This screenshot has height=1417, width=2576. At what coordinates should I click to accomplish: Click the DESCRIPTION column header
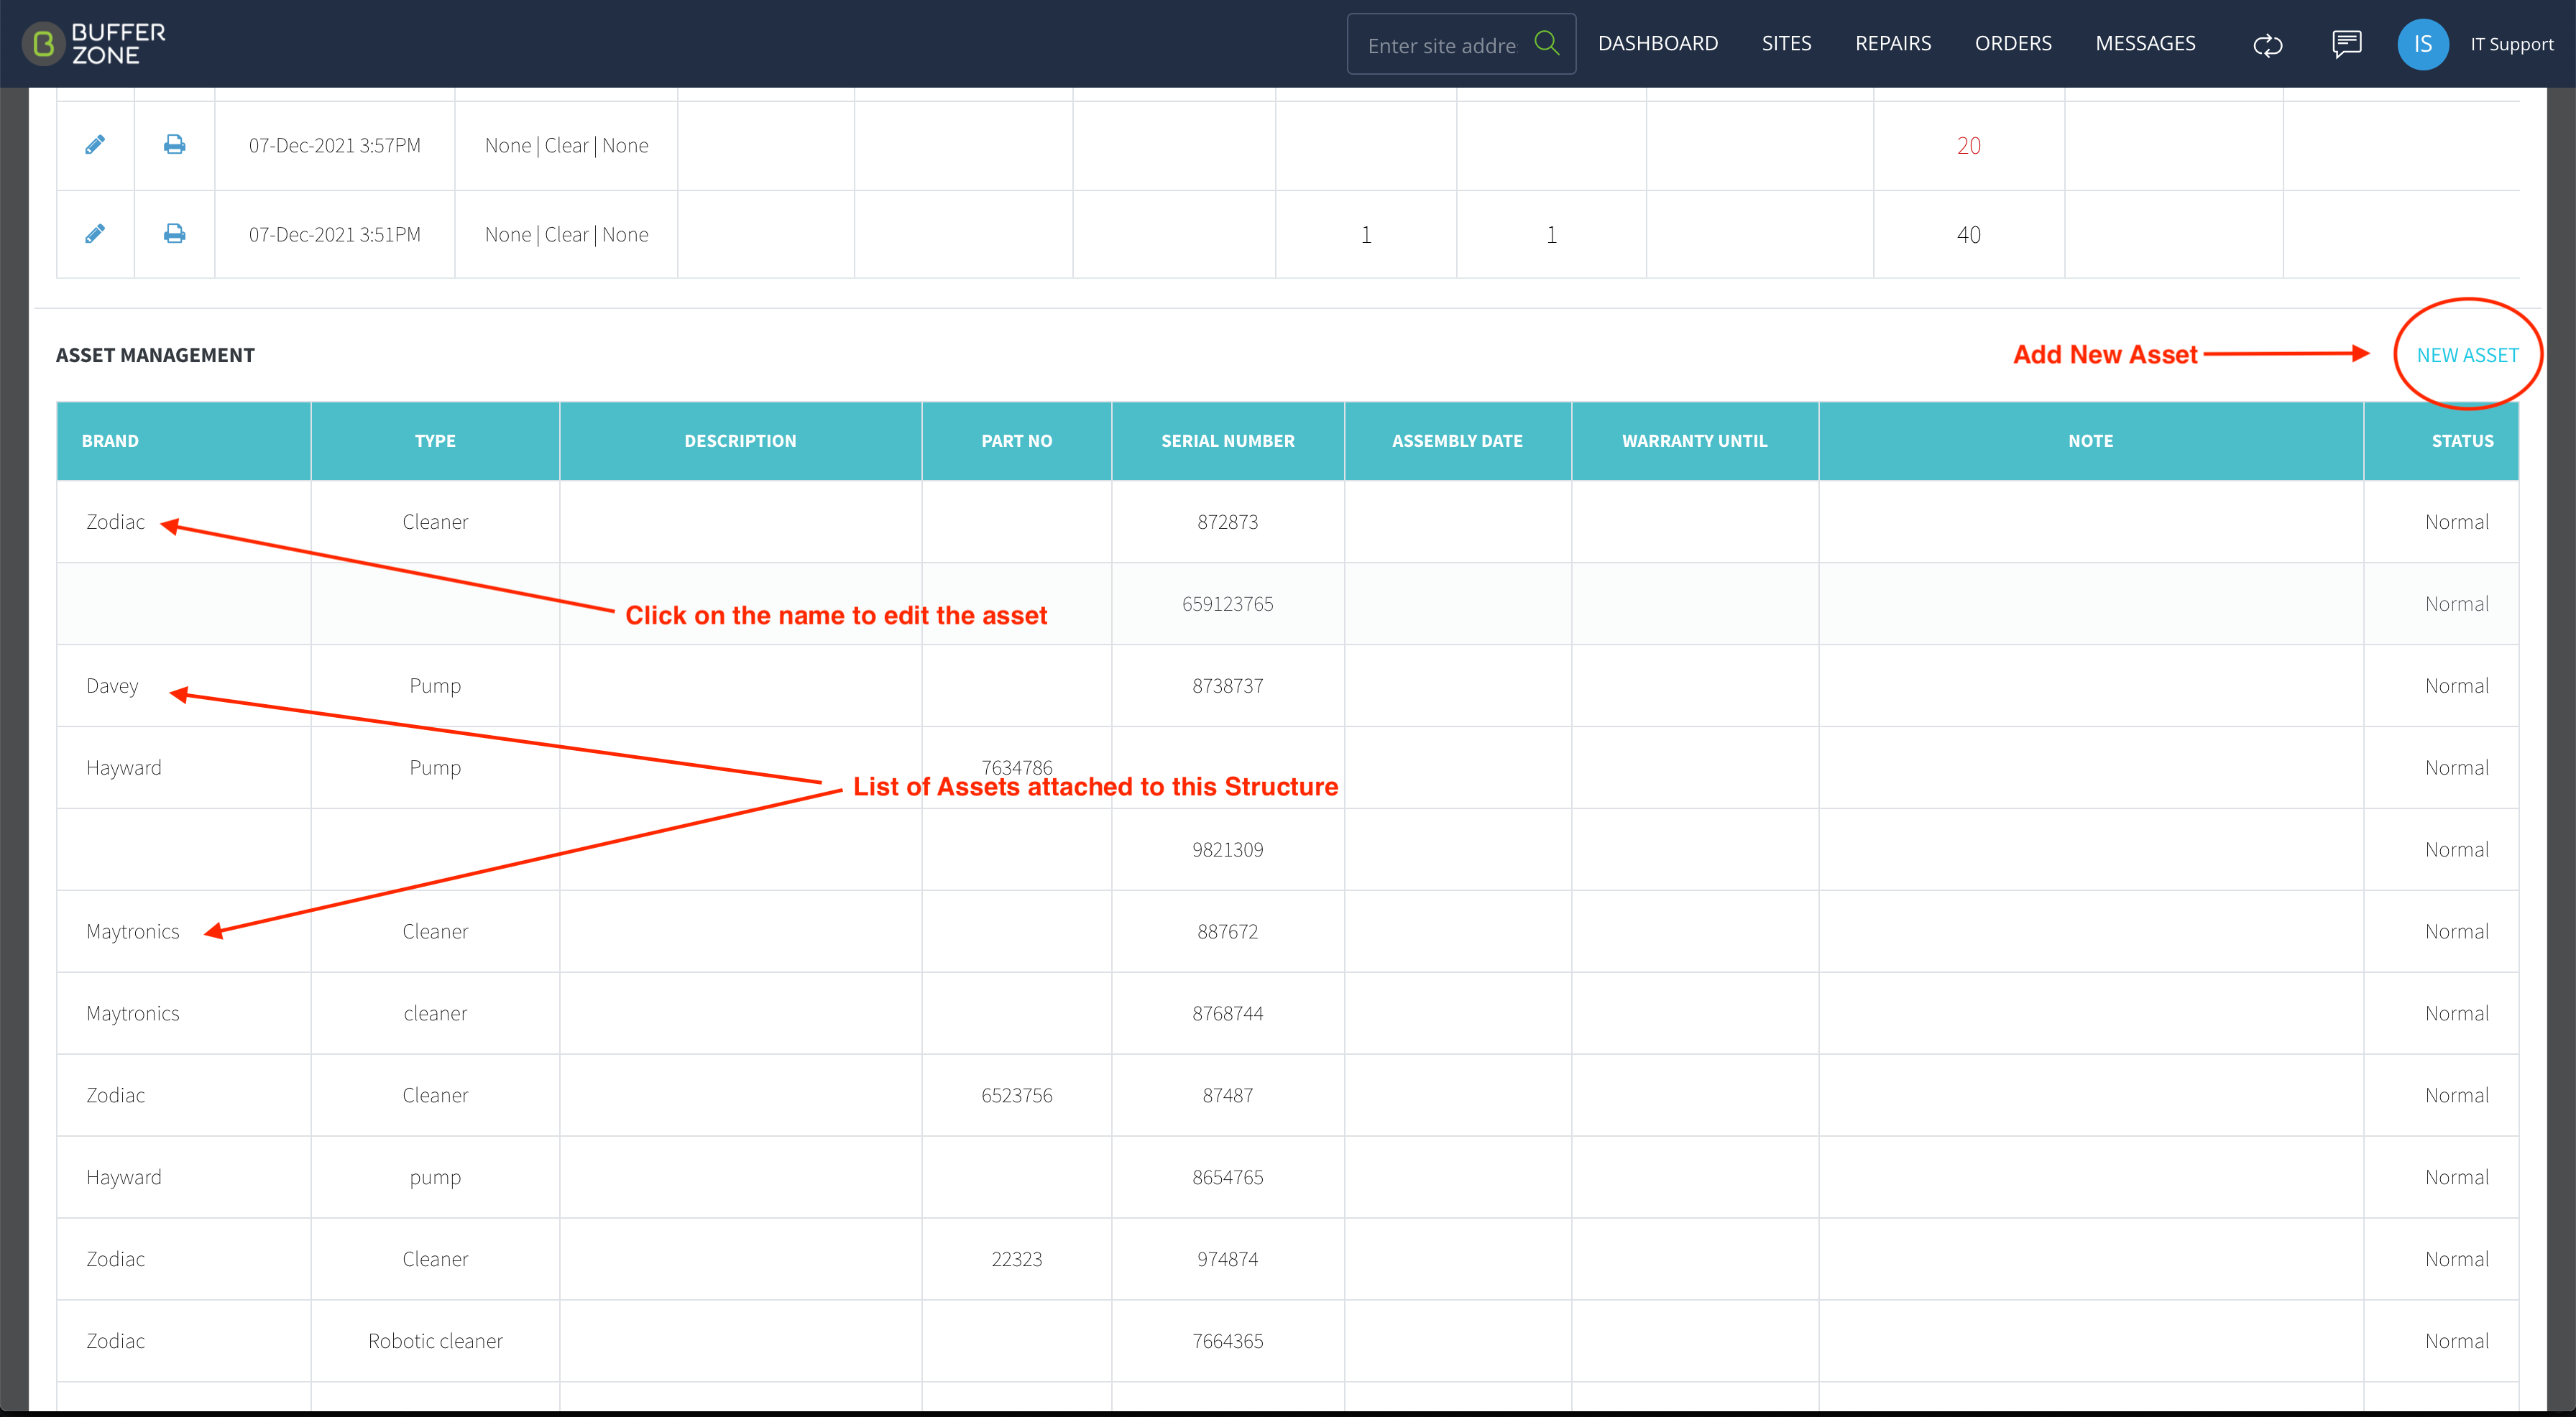click(x=740, y=441)
